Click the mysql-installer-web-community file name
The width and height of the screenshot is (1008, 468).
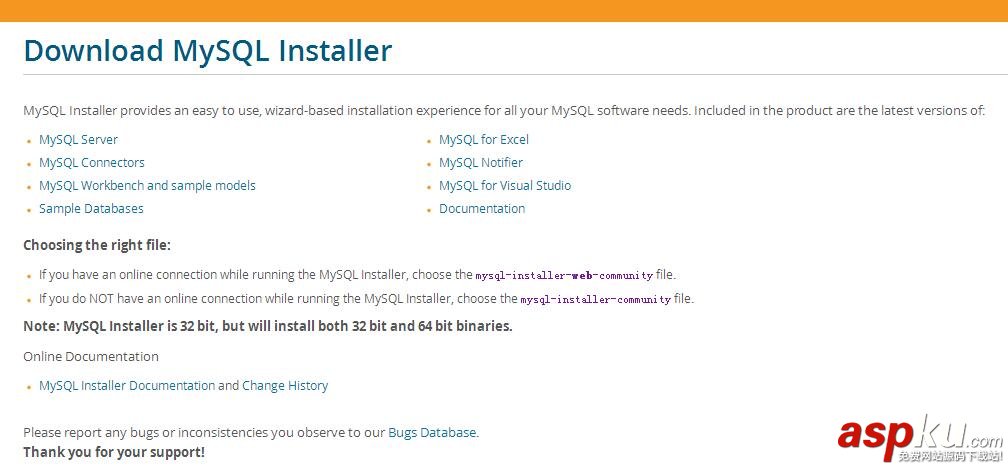[564, 275]
